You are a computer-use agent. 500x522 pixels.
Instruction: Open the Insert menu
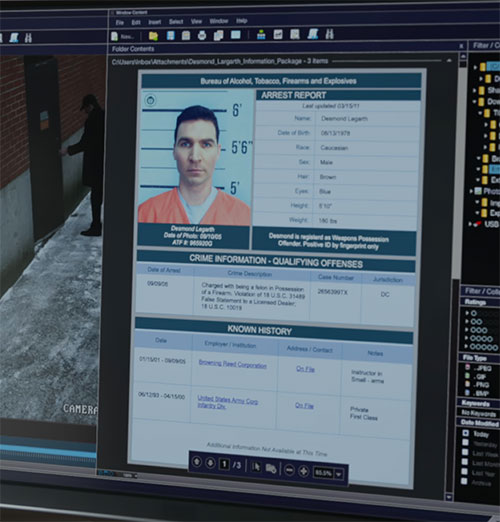click(x=155, y=22)
